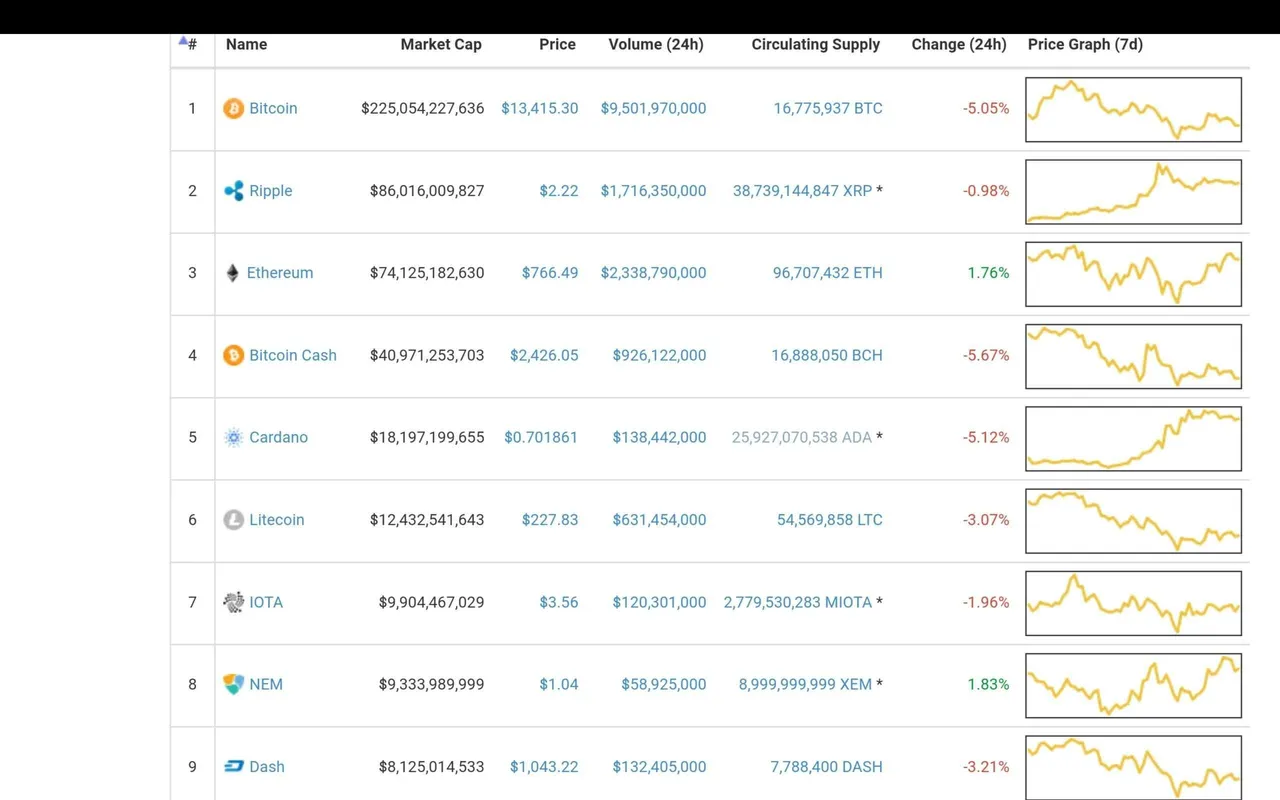The height and width of the screenshot is (800, 1280).
Task: Open the Ethereum name link
Action: [x=280, y=273]
